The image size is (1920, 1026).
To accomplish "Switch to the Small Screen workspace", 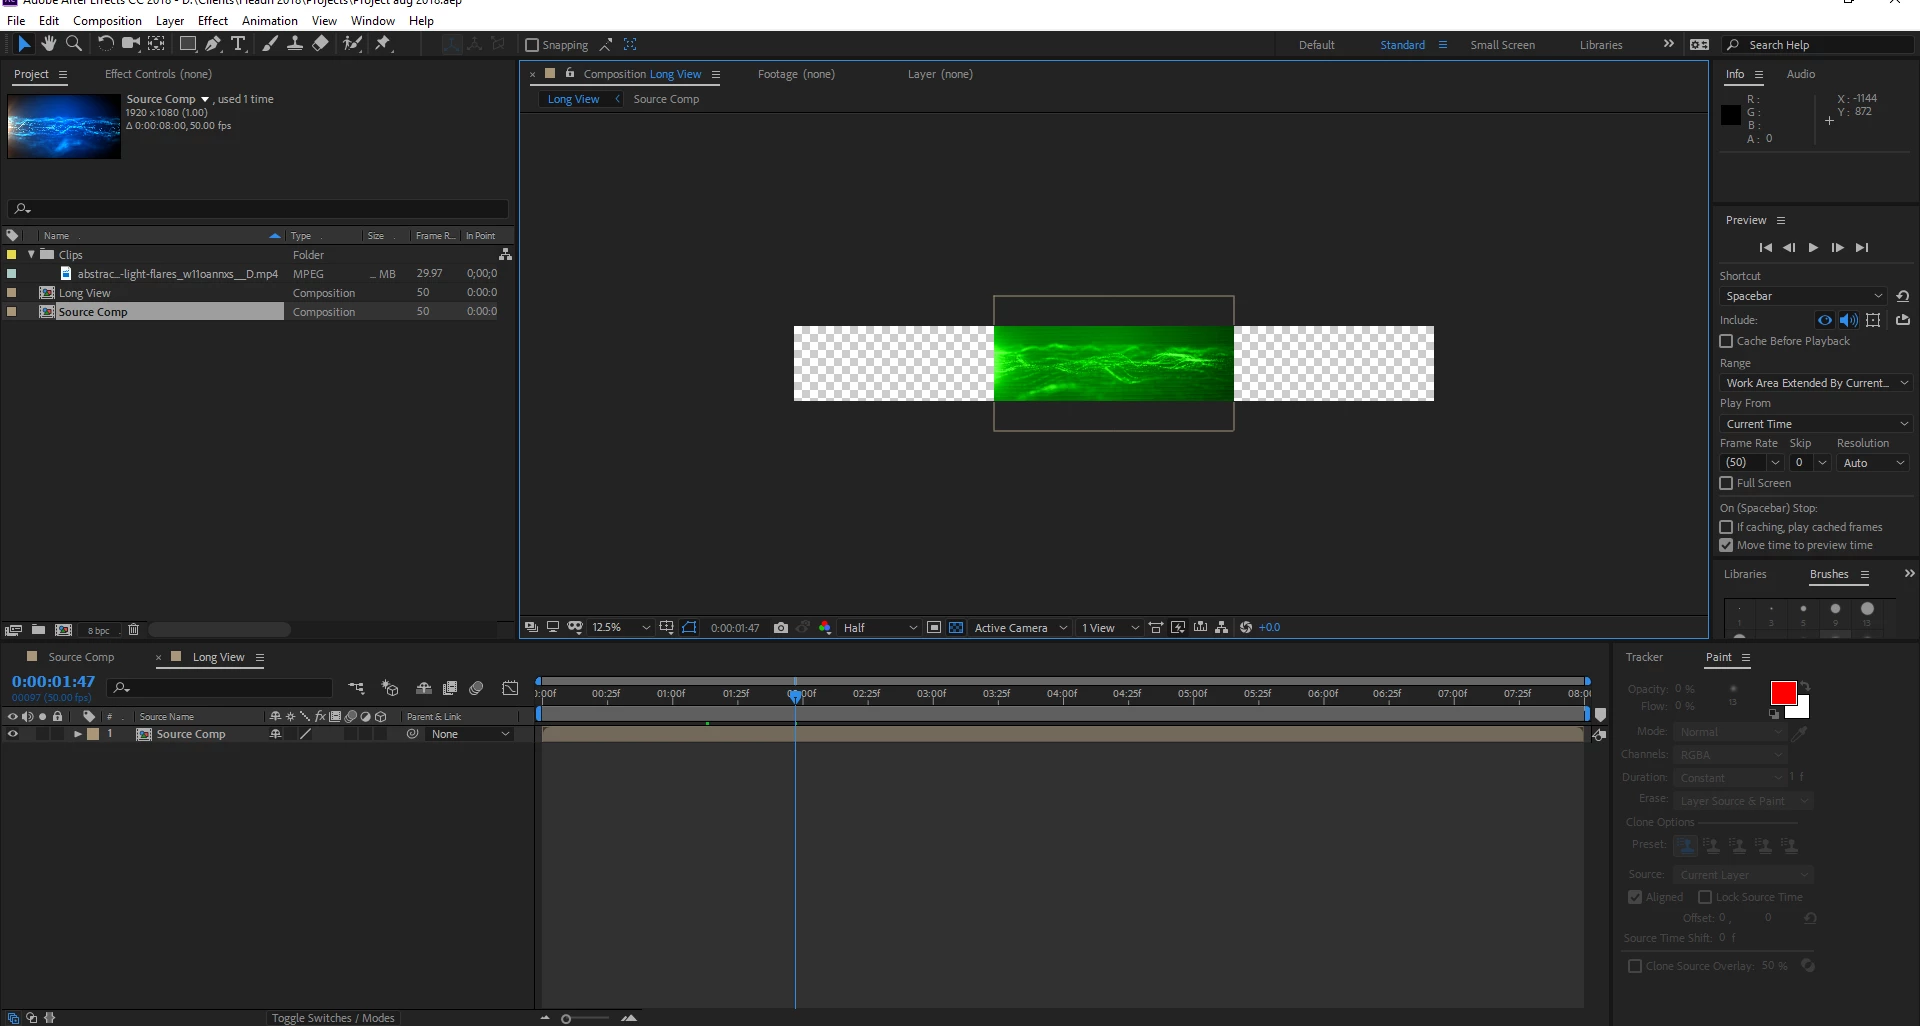I will [x=1502, y=45].
